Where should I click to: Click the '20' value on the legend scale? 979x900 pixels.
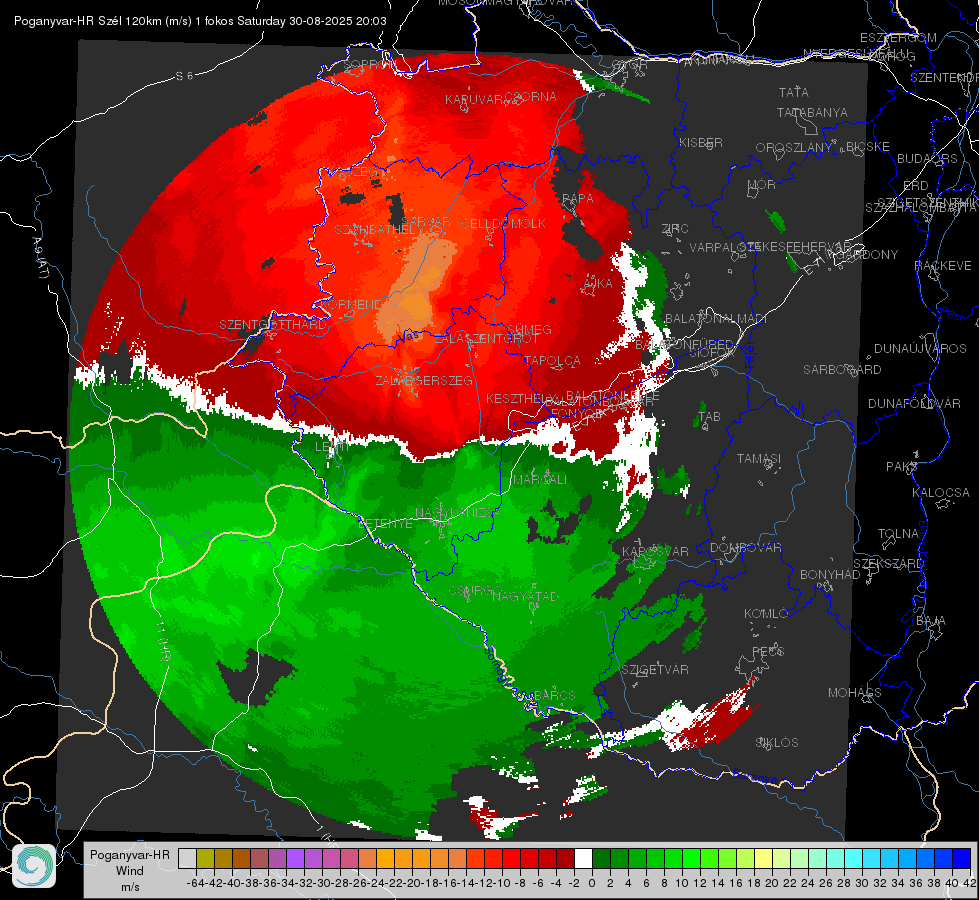click(772, 883)
